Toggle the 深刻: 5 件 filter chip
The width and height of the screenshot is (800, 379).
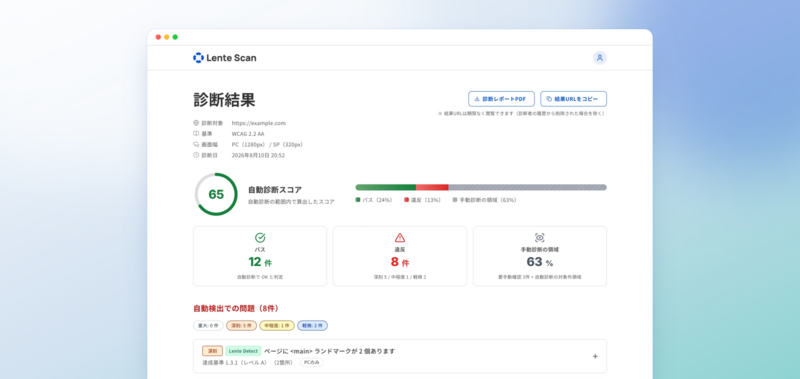tap(241, 325)
